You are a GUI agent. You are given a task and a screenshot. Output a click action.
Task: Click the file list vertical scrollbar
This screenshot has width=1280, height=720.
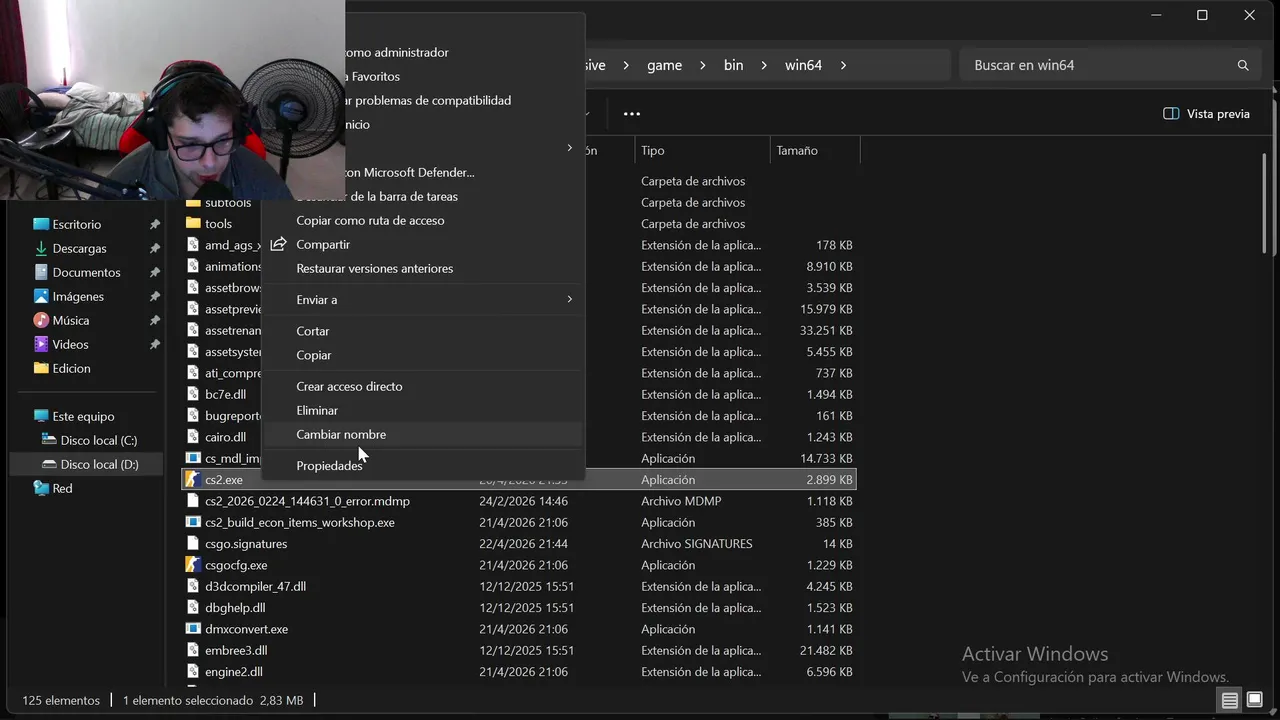1264,205
